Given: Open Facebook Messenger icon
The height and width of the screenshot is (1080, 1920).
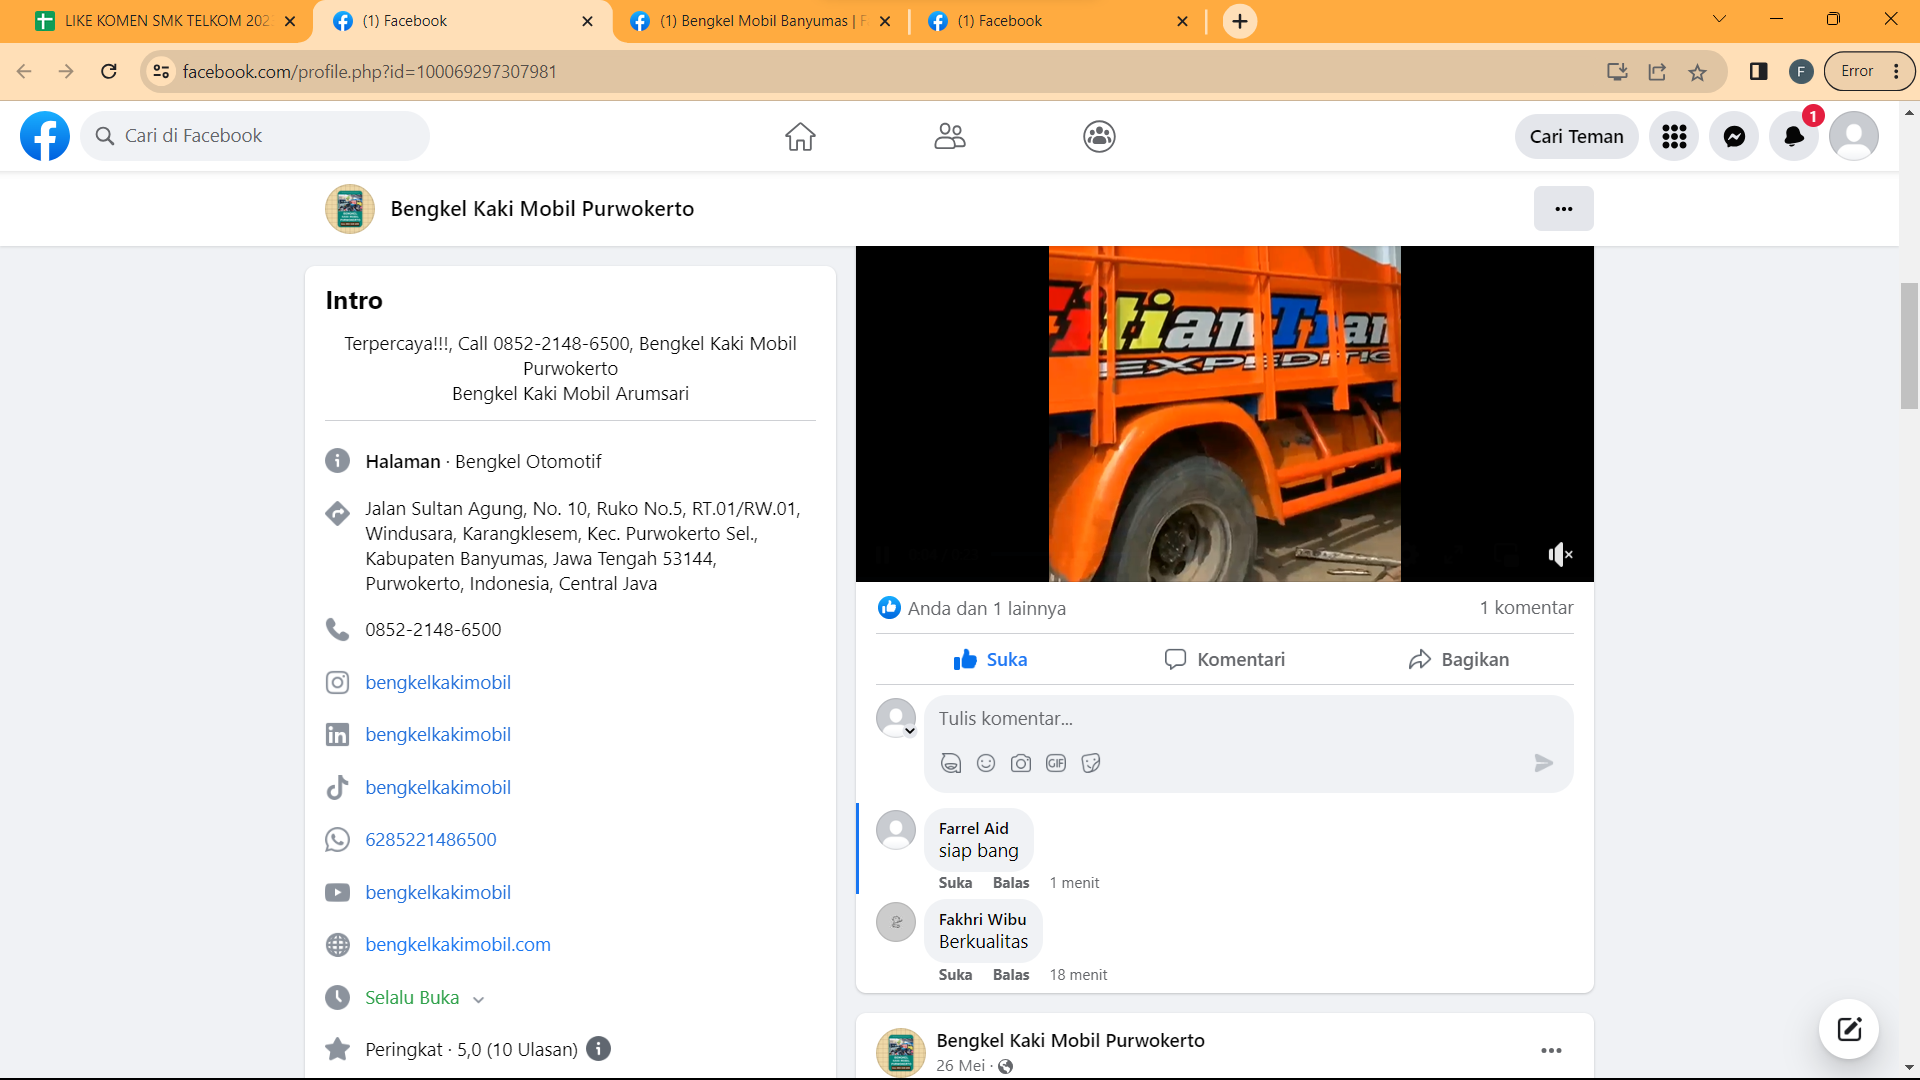Looking at the screenshot, I should coord(1734,137).
